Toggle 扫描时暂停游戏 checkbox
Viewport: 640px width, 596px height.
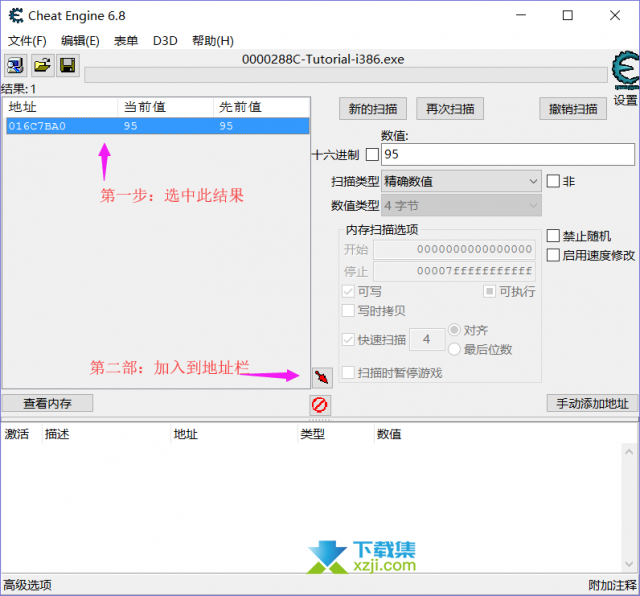pos(348,373)
